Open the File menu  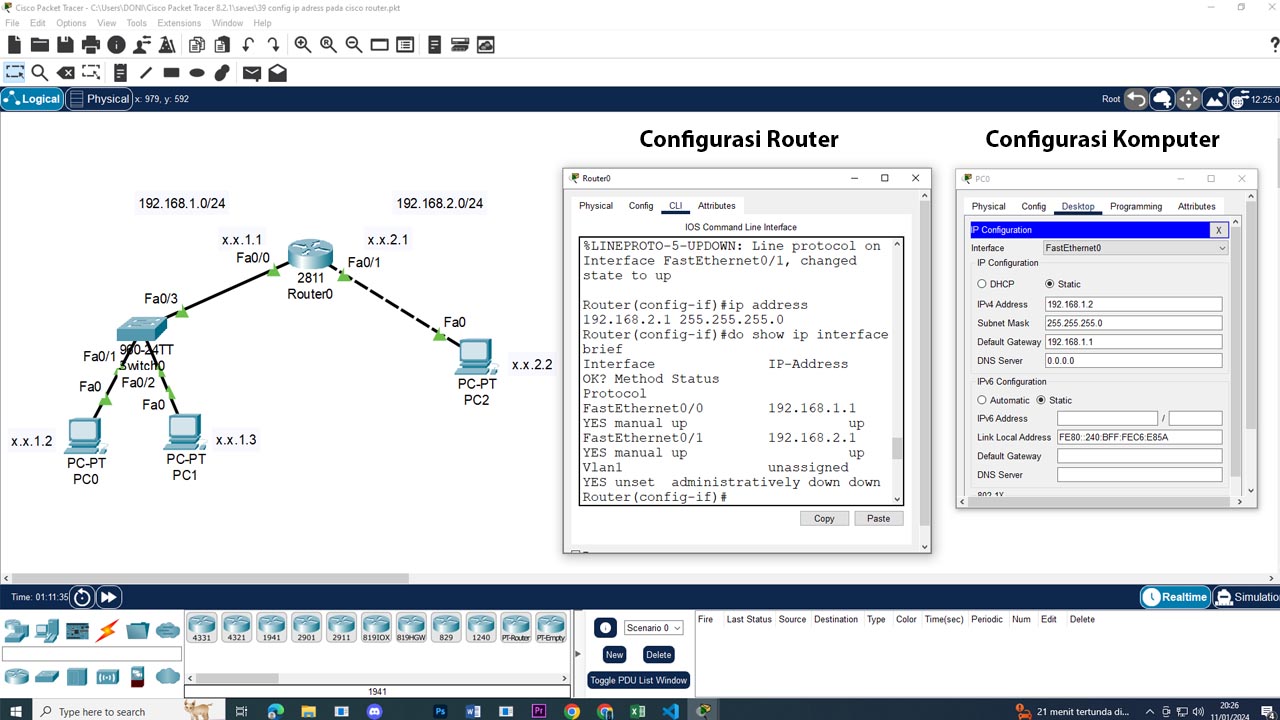click(12, 23)
